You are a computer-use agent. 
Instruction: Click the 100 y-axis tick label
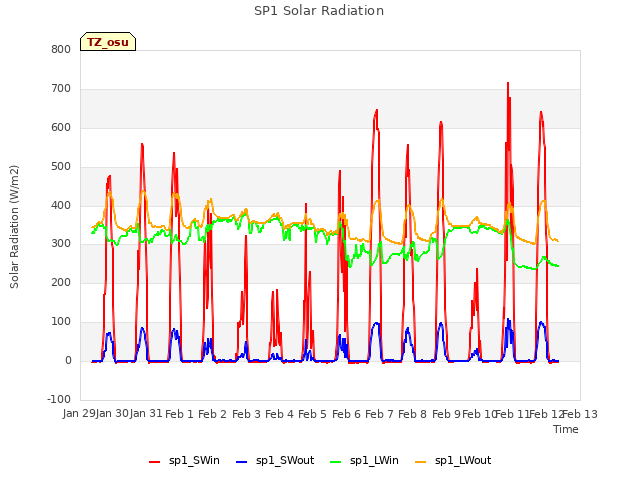tap(61, 322)
